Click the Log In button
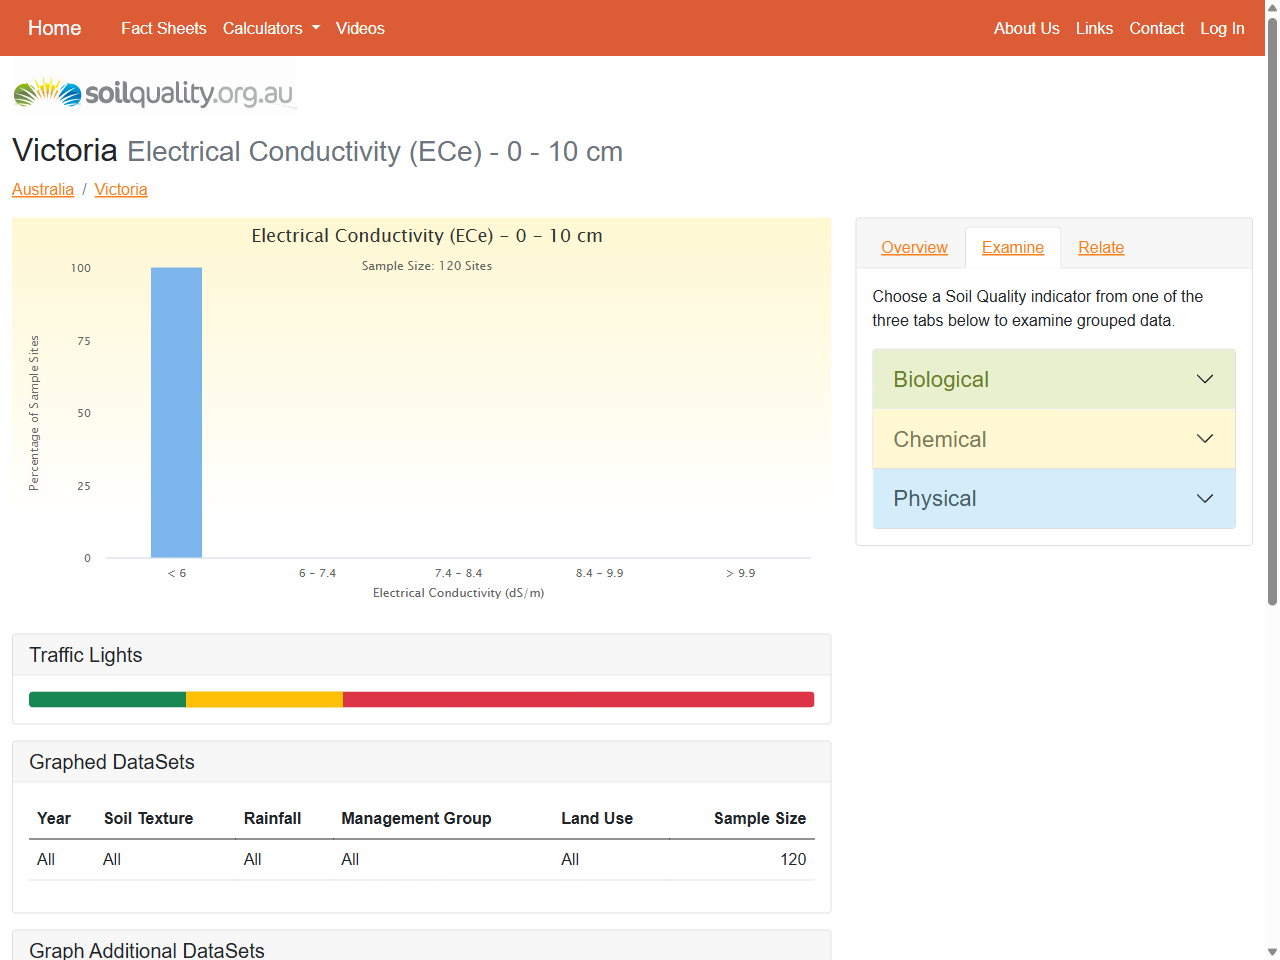This screenshot has width=1280, height=960. pyautogui.click(x=1222, y=28)
